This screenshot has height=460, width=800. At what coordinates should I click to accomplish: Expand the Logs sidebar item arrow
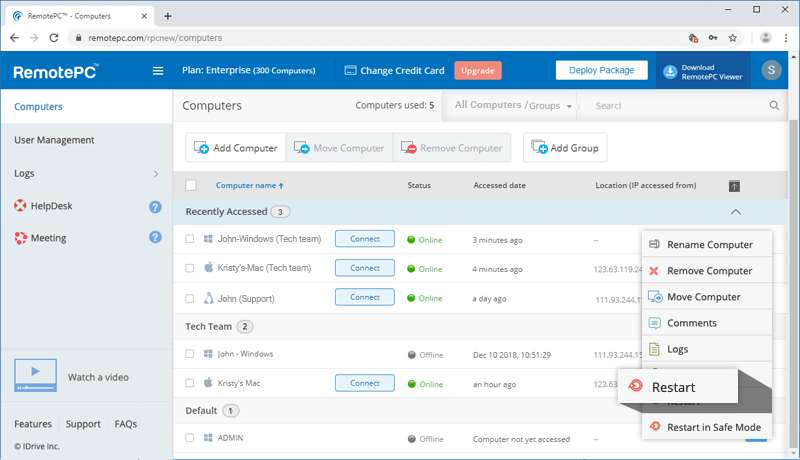156,174
